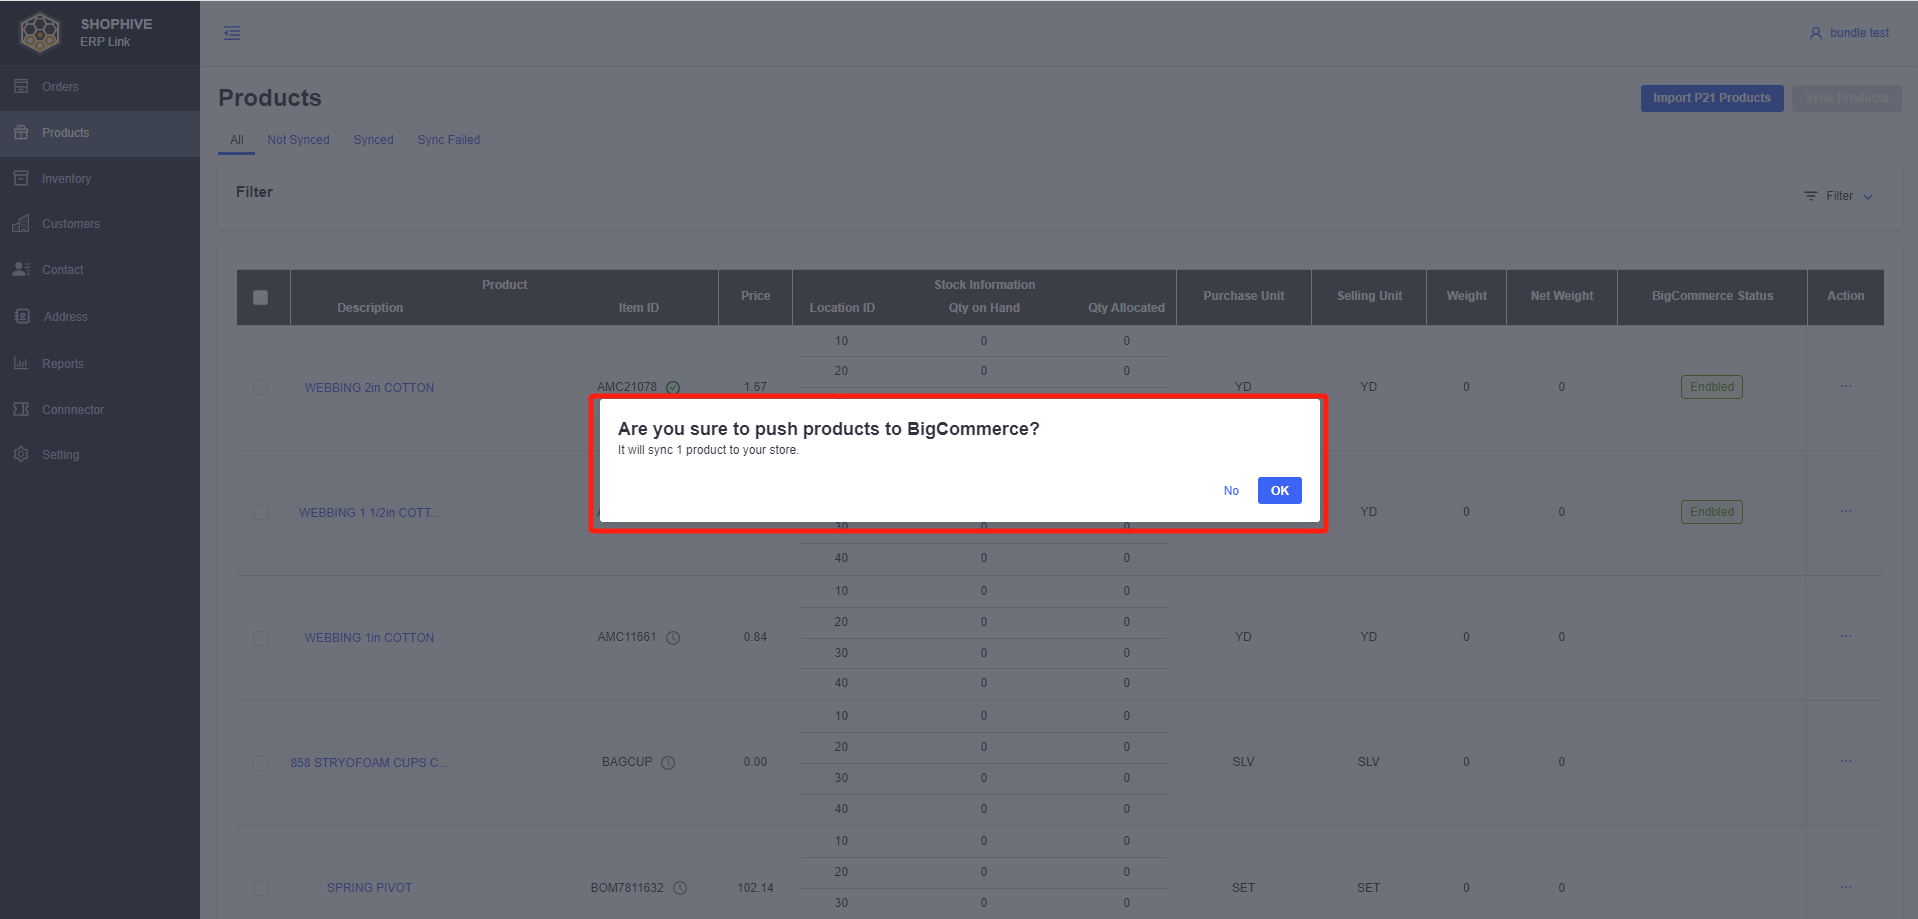This screenshot has height=919, width=1918.
Task: Open action menu for WEBBING 2in COTTON
Action: [x=1846, y=386]
